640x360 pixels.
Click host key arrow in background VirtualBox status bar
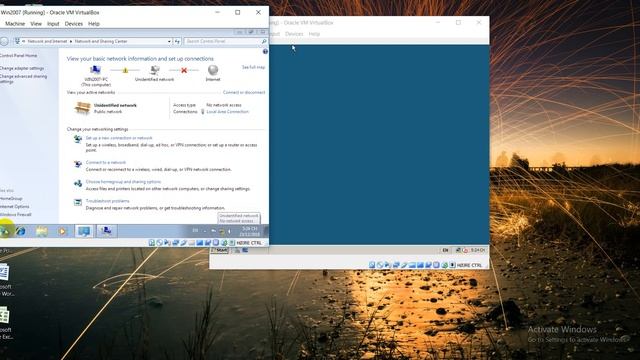[452, 265]
